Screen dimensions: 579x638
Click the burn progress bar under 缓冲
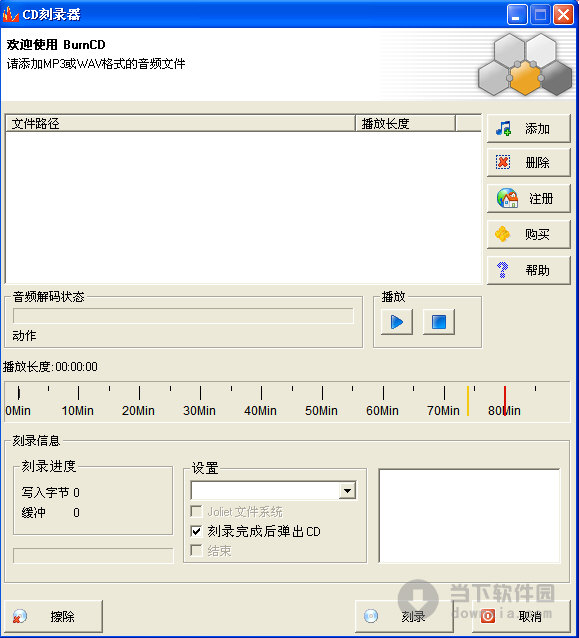[93, 555]
